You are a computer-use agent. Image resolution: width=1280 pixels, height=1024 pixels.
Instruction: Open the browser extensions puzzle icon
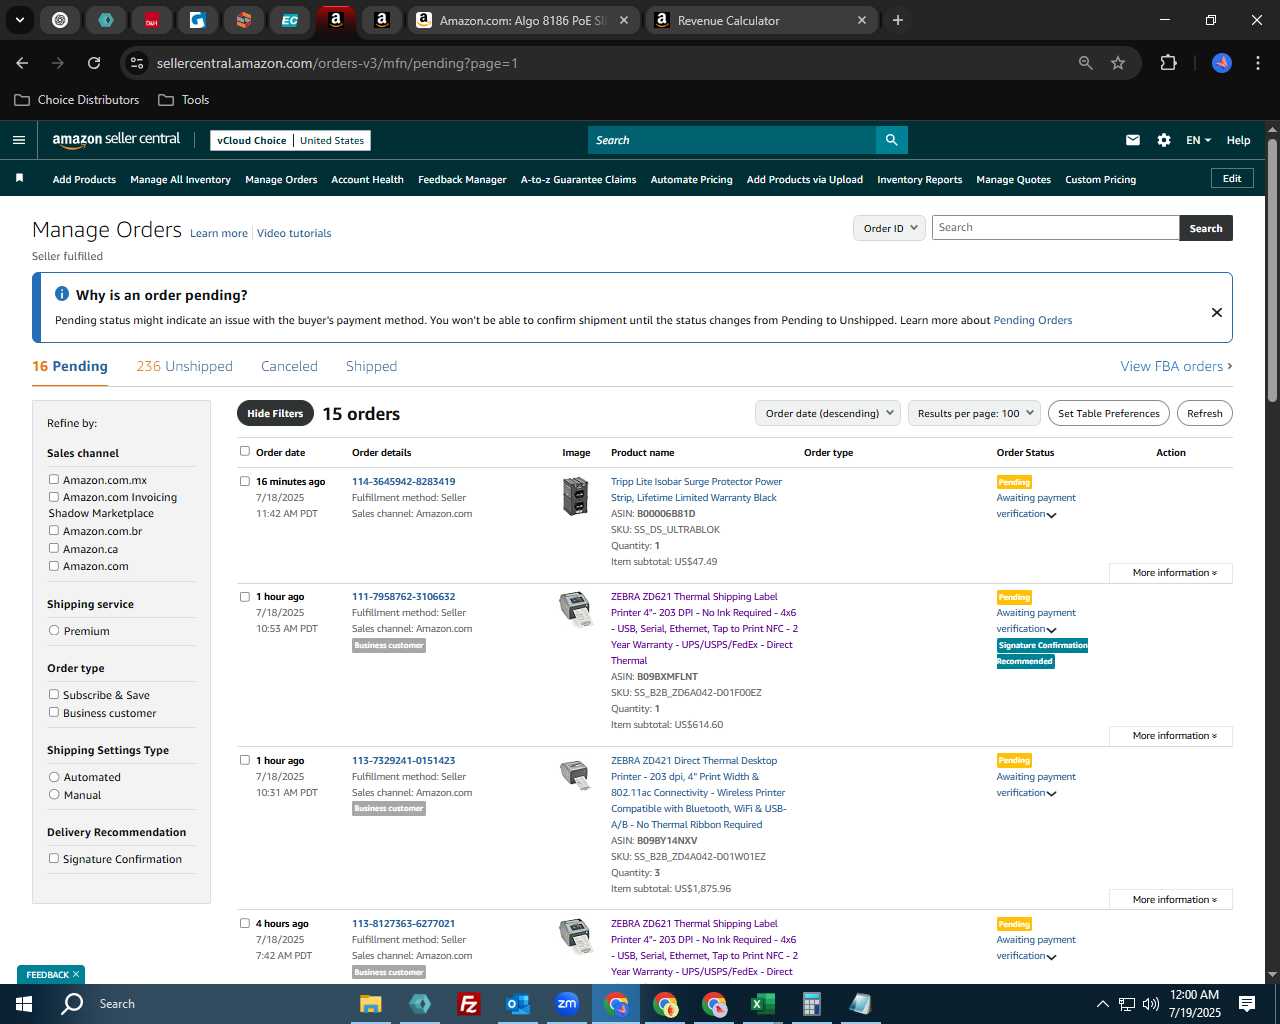point(1168,63)
